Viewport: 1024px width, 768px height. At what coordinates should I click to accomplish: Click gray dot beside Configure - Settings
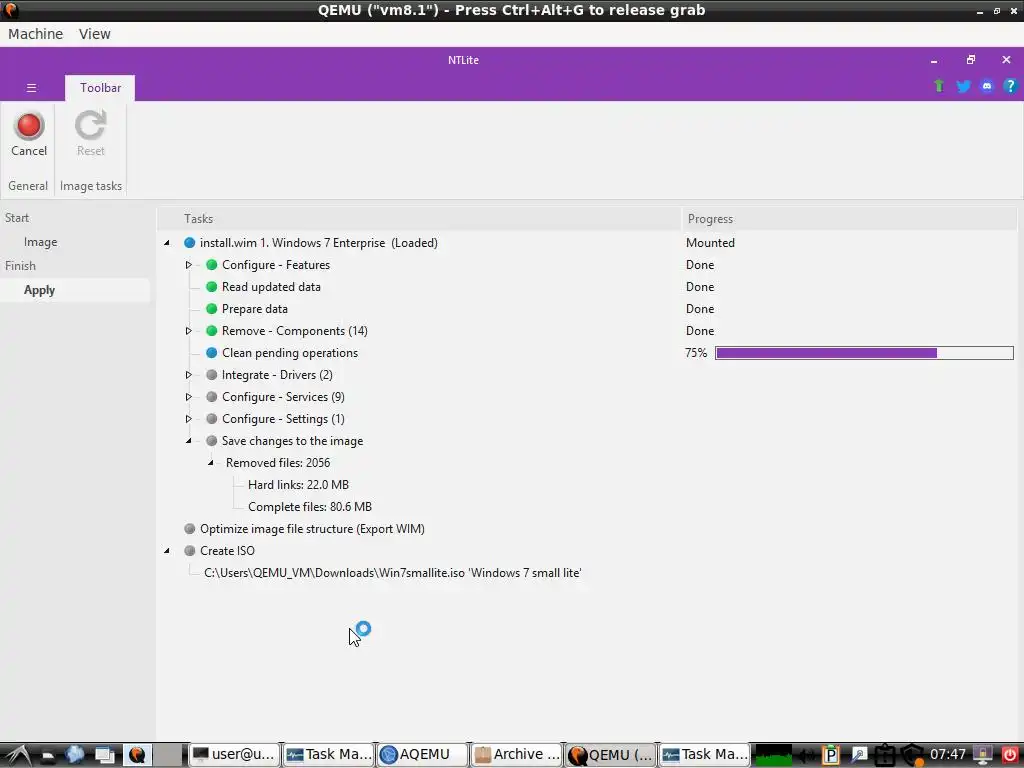[212, 419]
